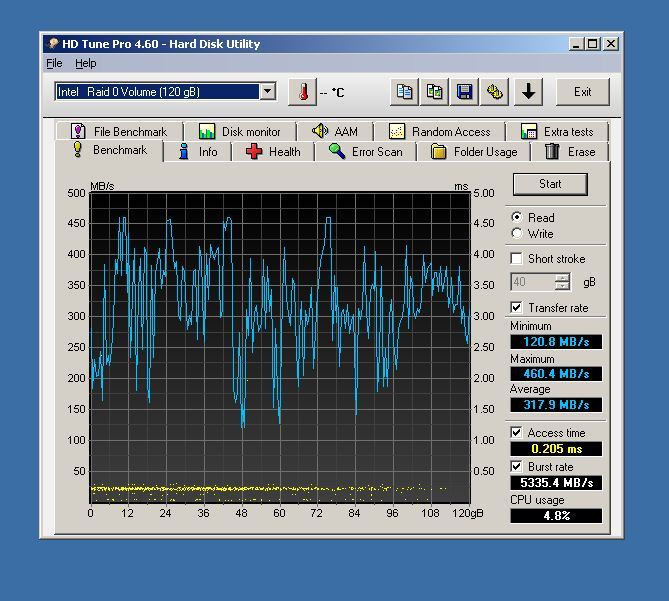
Task: Click the short stroke gB value field
Action: [532, 282]
